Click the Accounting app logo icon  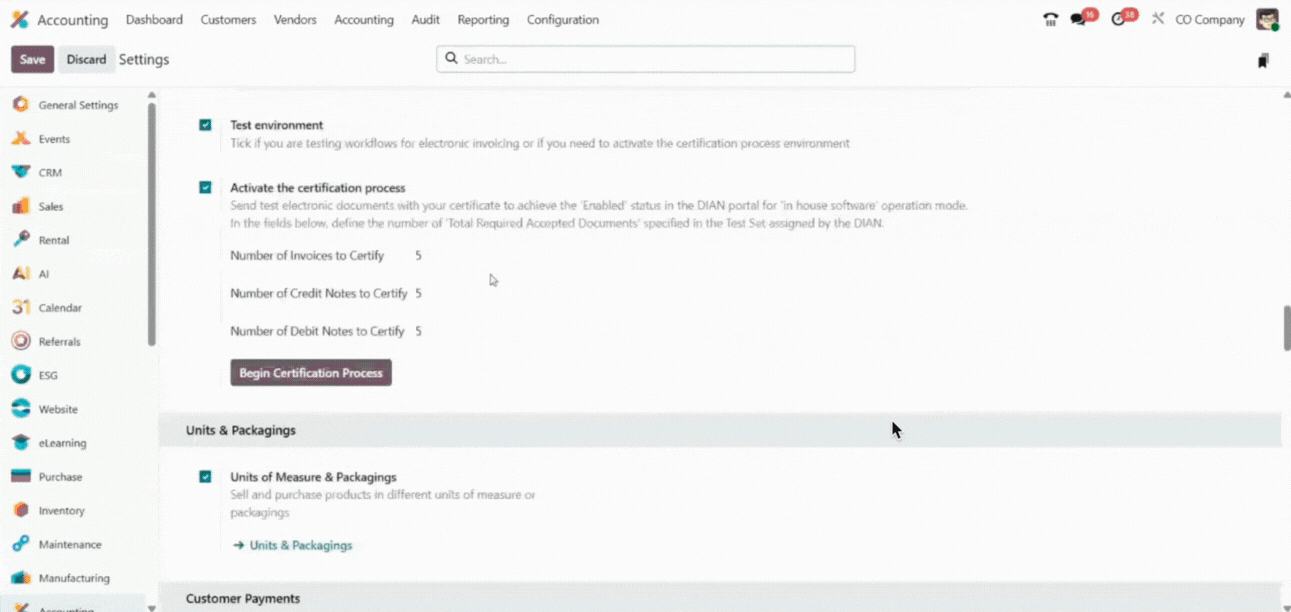19,20
